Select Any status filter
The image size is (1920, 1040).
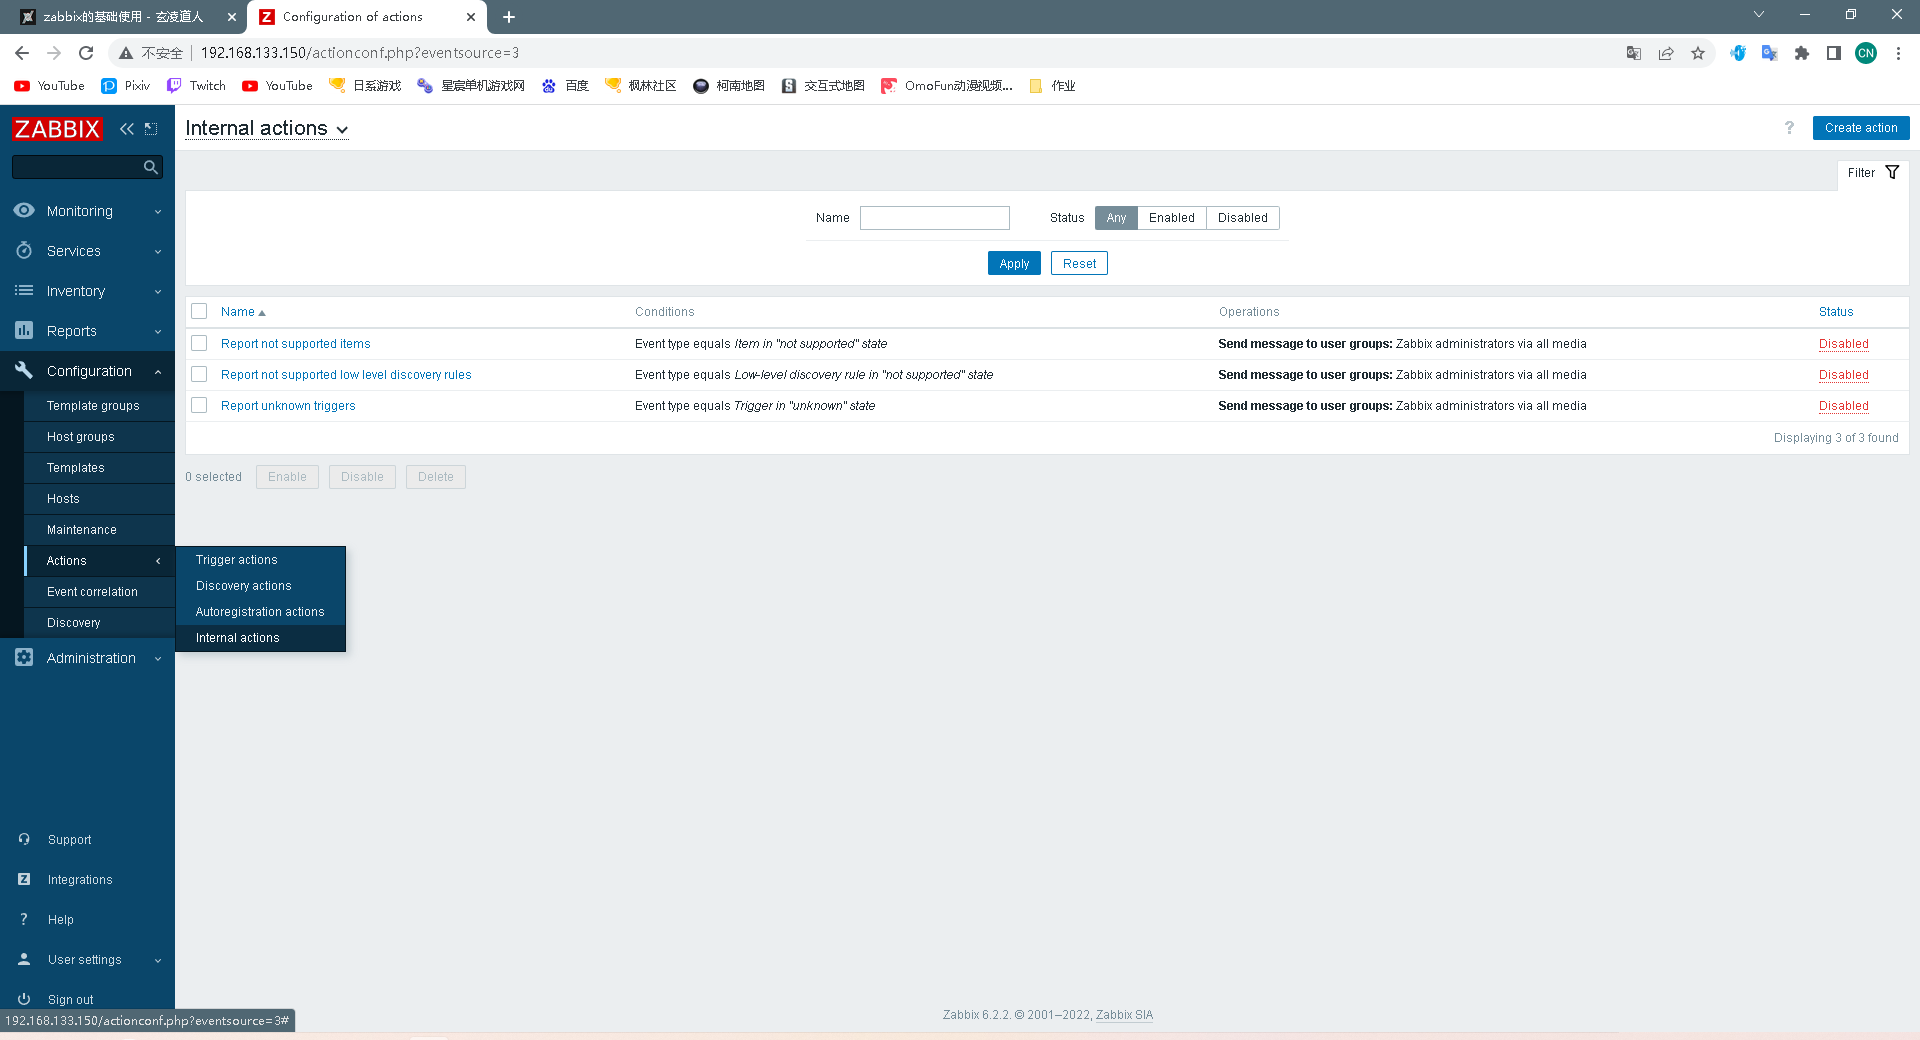1116,218
